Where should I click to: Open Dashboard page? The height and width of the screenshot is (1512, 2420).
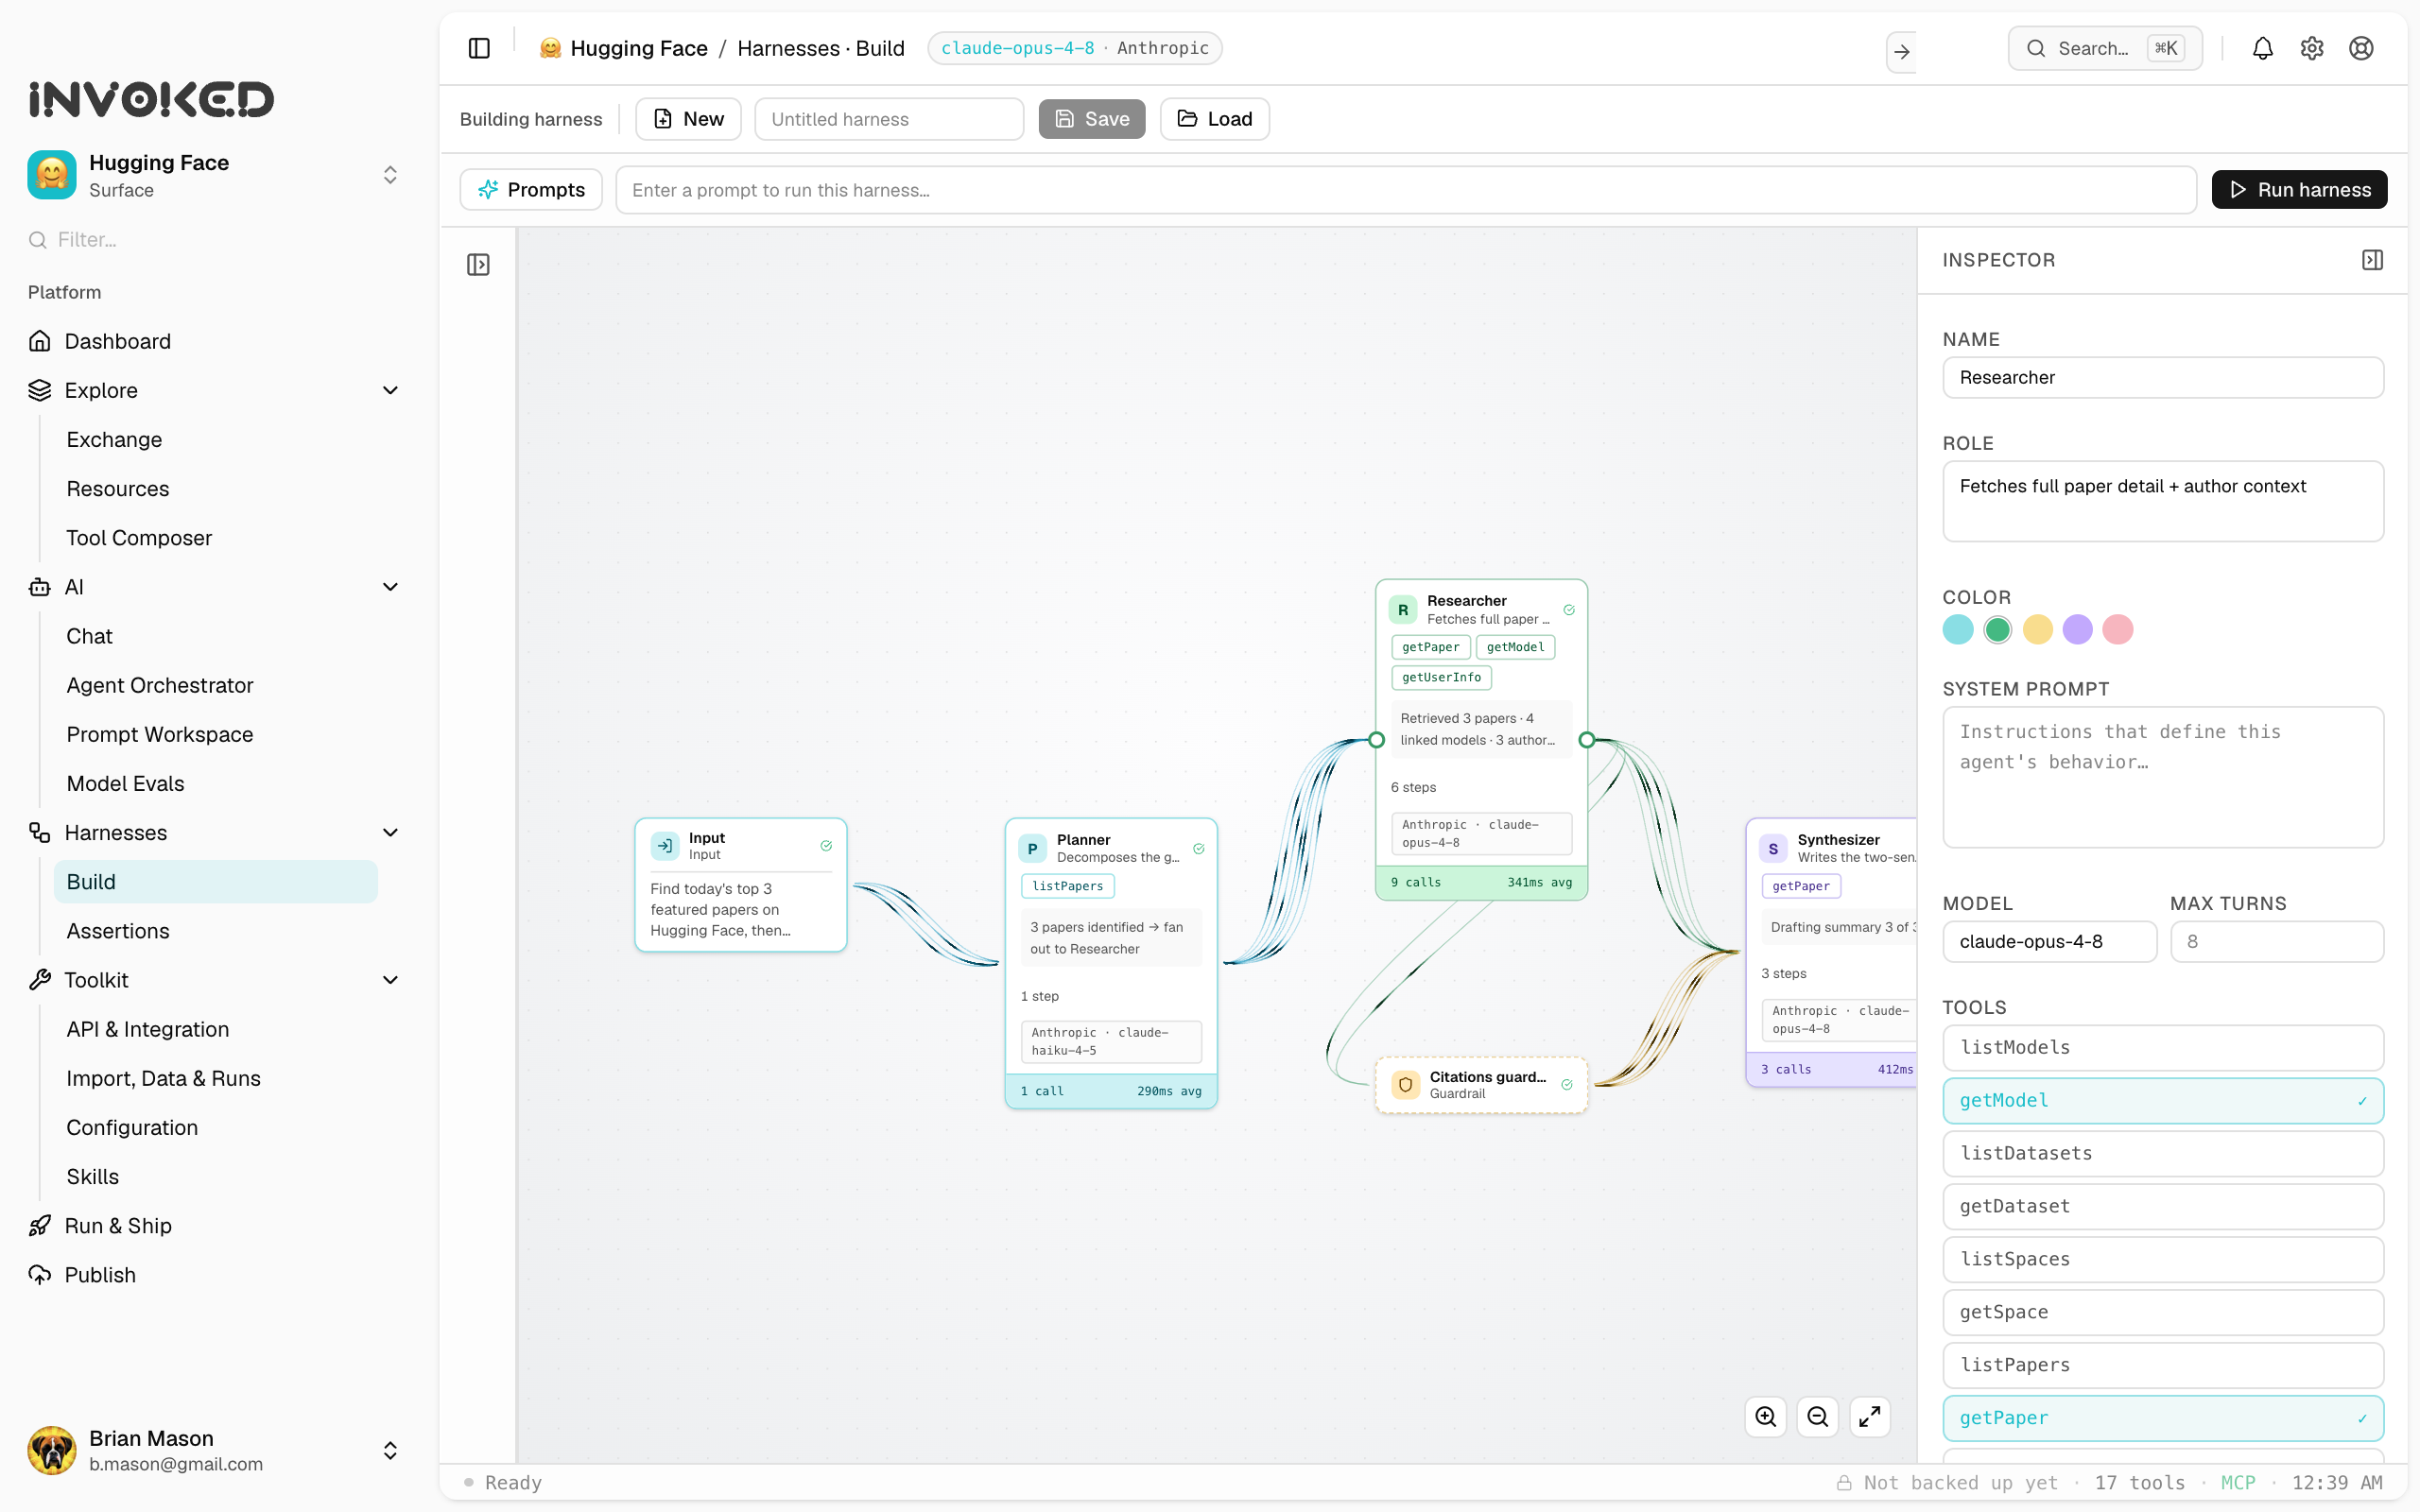(117, 341)
